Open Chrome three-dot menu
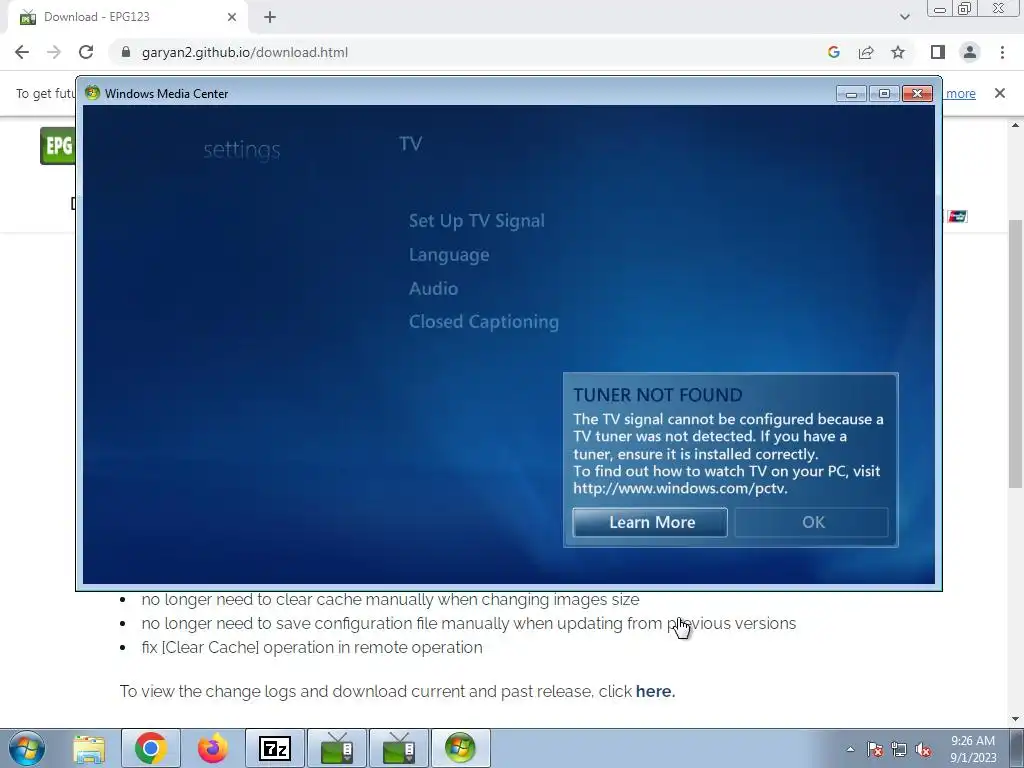The image size is (1024, 768). (1002, 52)
